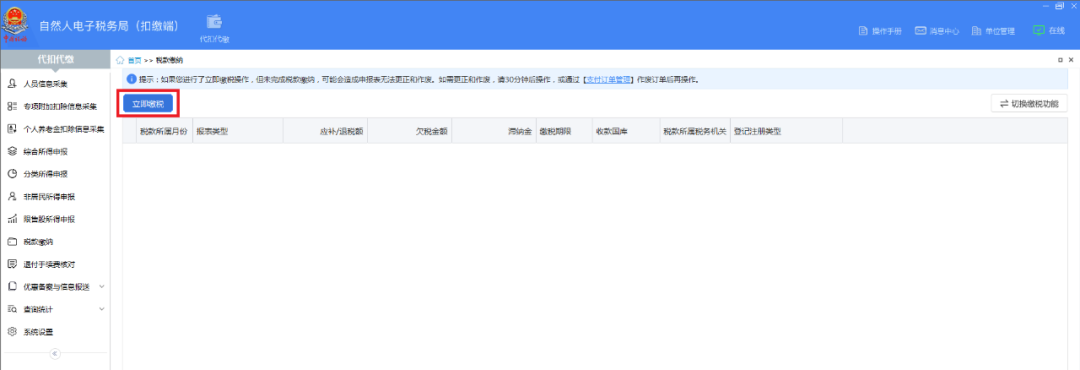Click the 登记注册类型 column header
This screenshot has height=370, width=1080.
coord(787,131)
